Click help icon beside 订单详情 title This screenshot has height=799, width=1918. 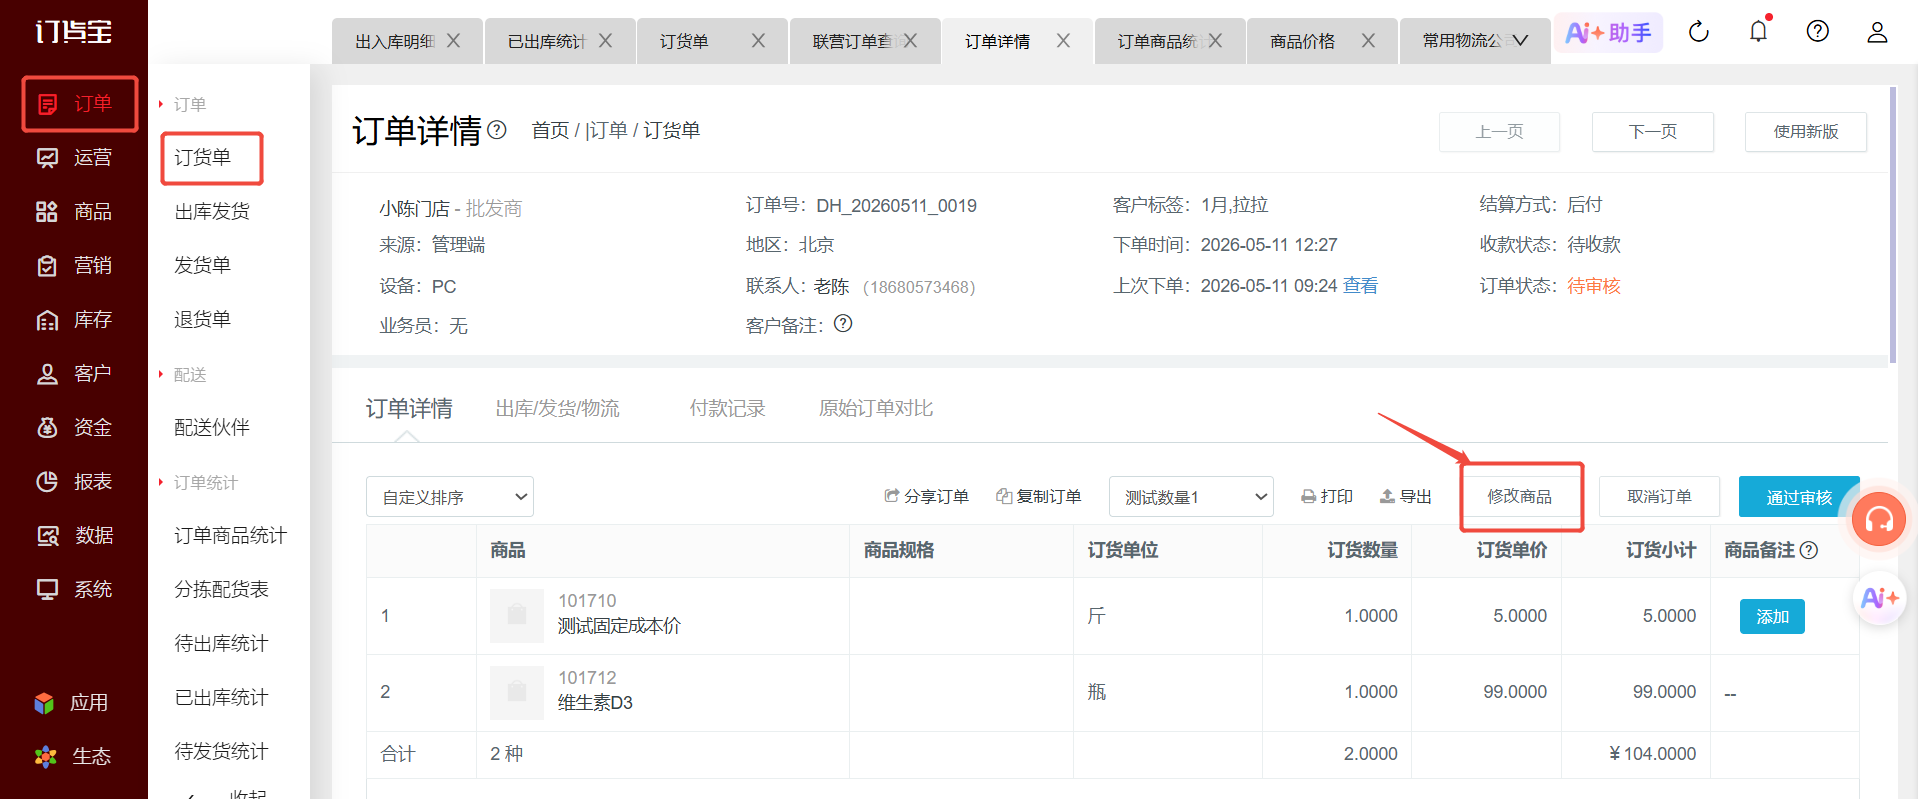coord(497,129)
